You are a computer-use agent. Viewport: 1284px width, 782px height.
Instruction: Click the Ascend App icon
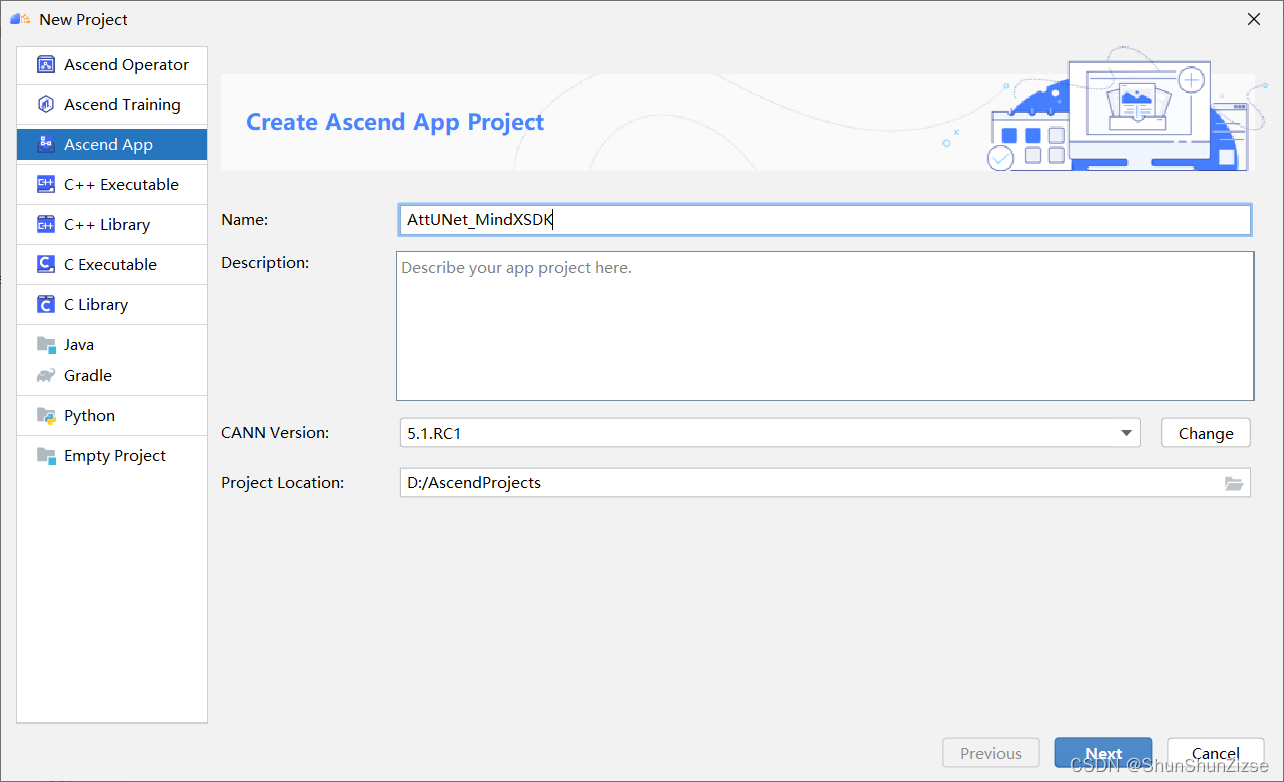click(x=45, y=145)
